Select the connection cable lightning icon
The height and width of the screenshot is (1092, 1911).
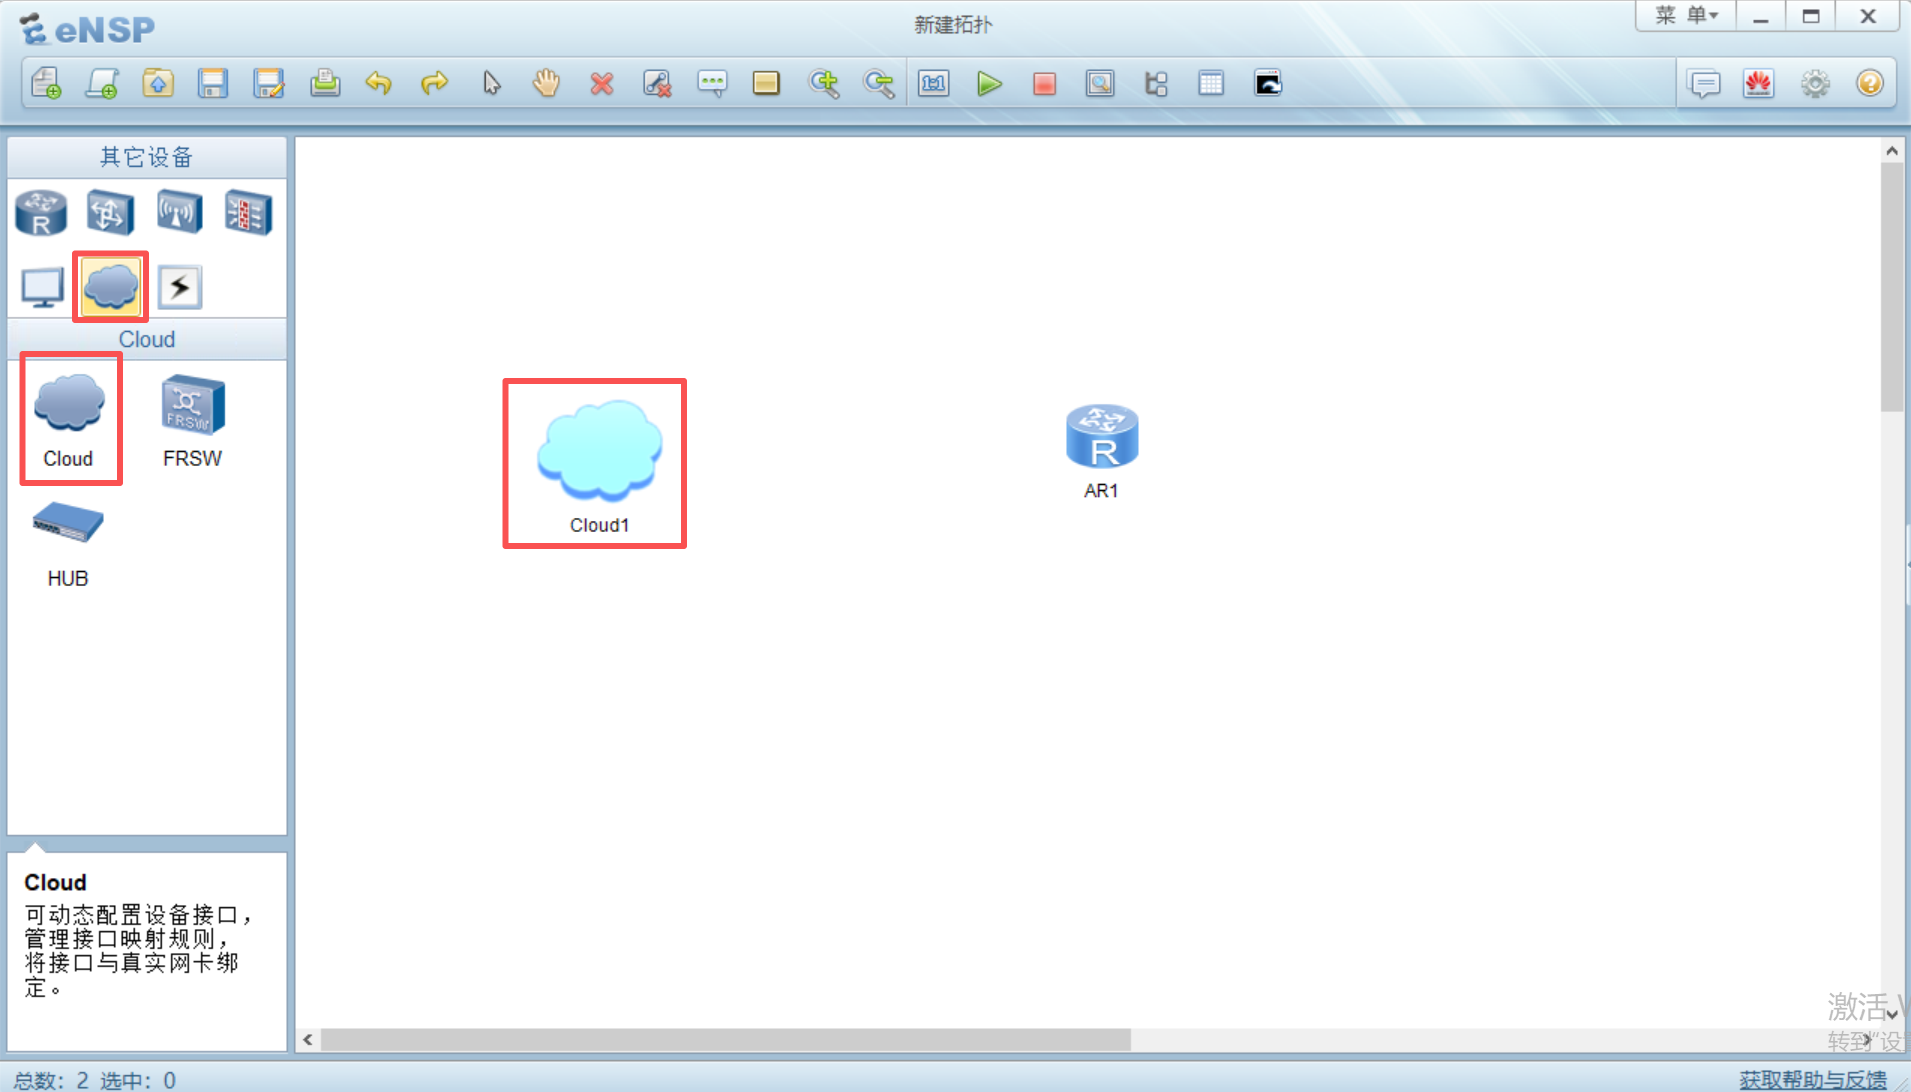pos(180,288)
